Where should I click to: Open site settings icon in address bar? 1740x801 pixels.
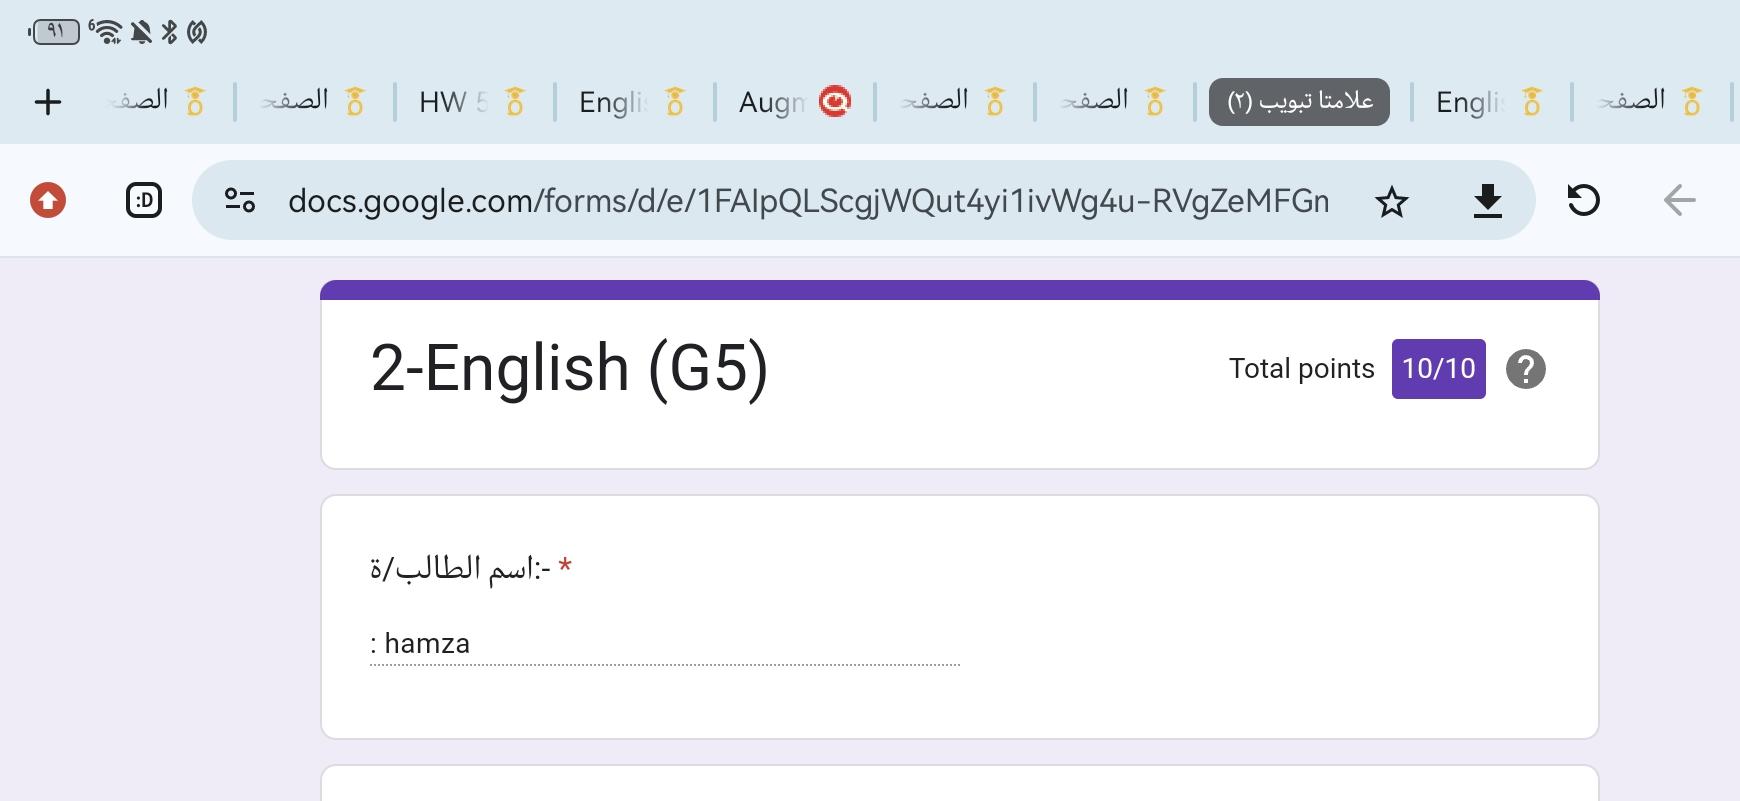pos(240,201)
